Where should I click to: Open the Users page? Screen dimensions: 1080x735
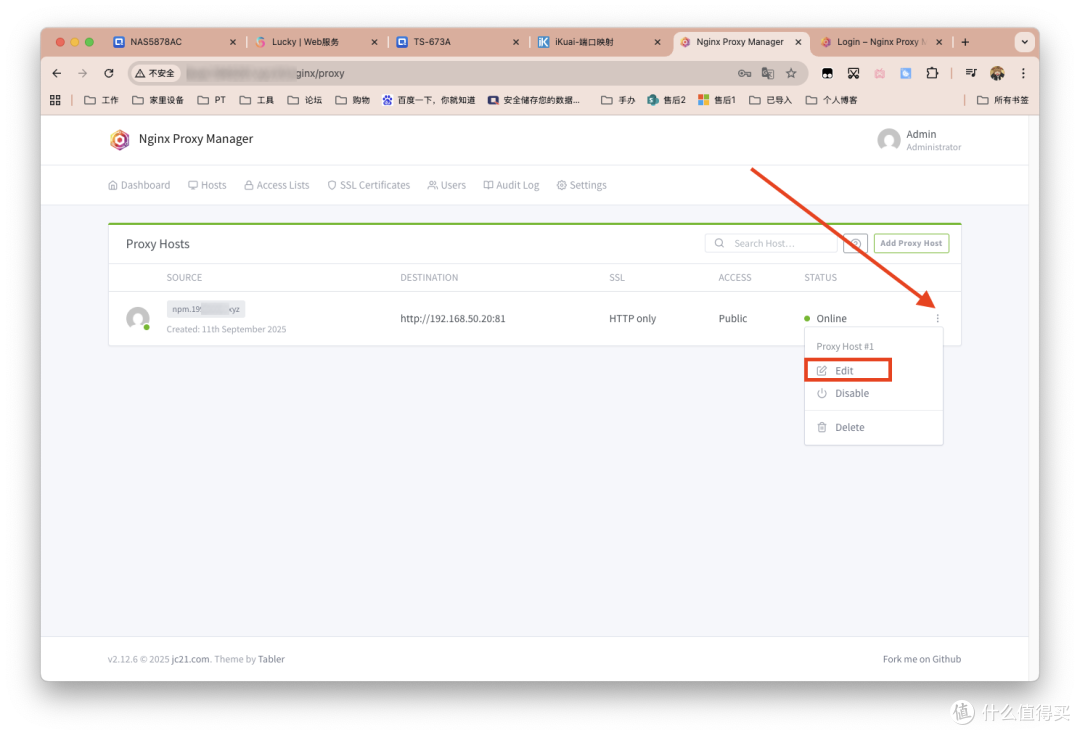(446, 185)
